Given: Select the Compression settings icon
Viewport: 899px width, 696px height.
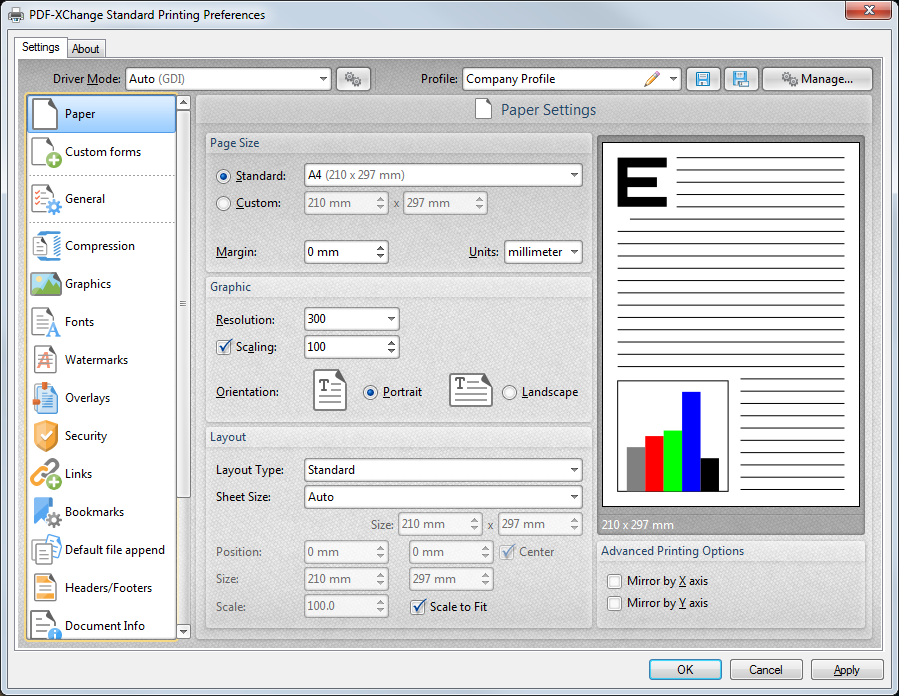Looking at the screenshot, I should coord(44,246).
